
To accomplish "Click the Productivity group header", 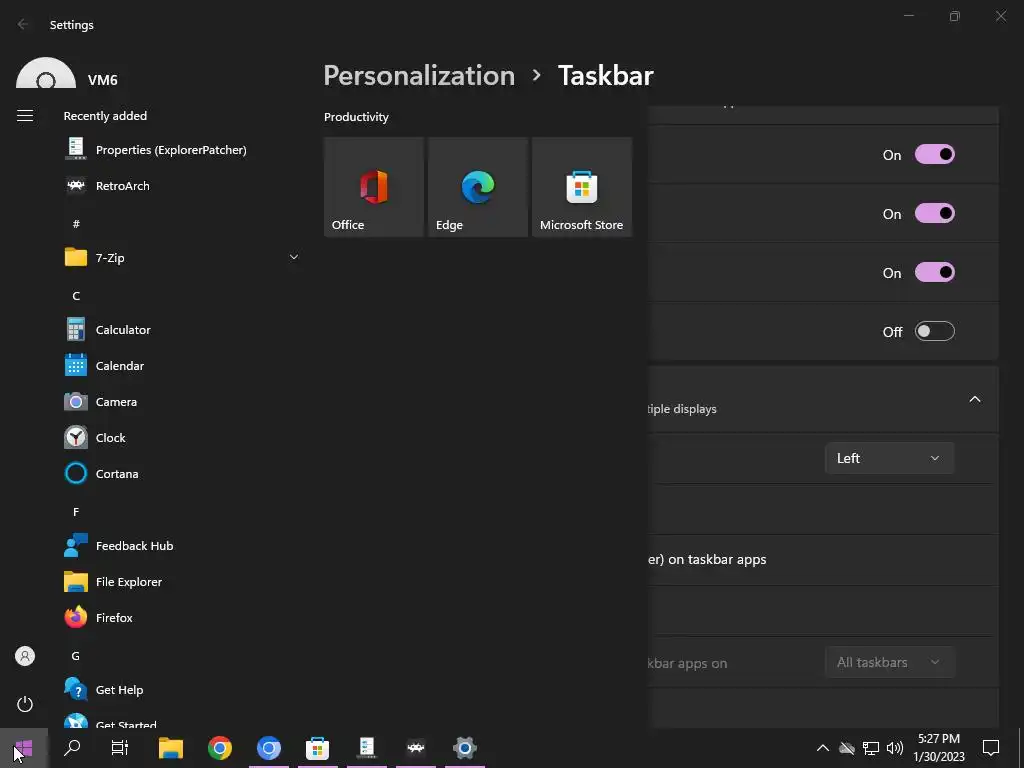I will (356, 117).
